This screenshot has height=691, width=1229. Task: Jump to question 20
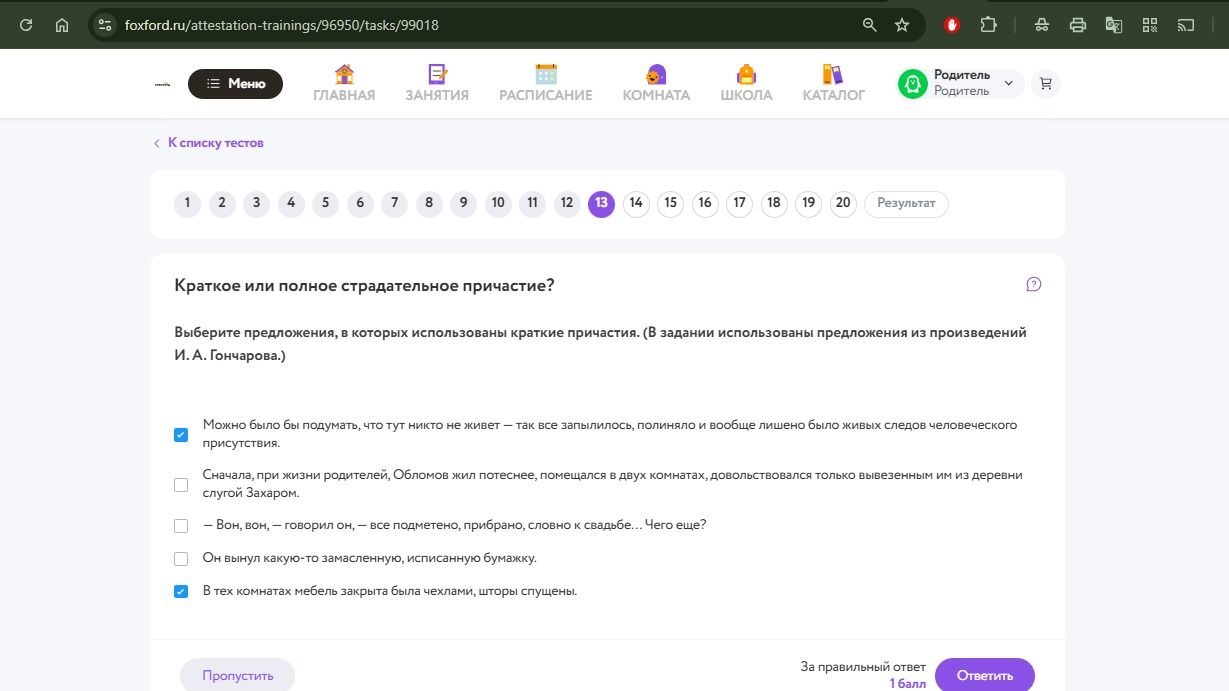coord(843,204)
